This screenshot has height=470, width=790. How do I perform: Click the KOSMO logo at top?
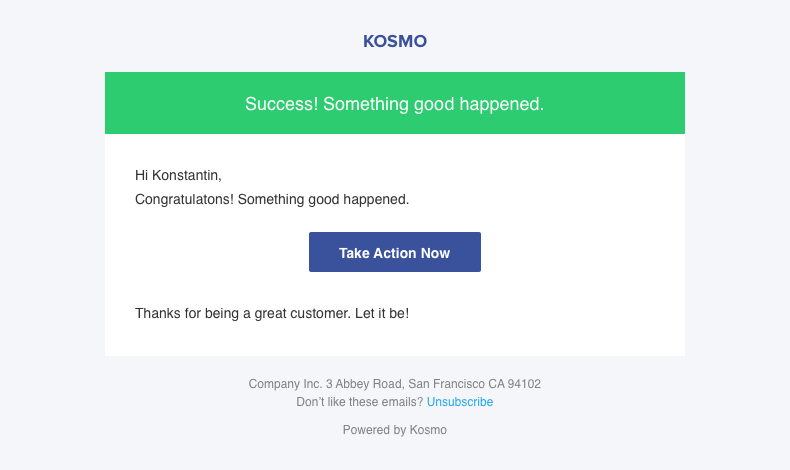pyautogui.click(x=394, y=42)
